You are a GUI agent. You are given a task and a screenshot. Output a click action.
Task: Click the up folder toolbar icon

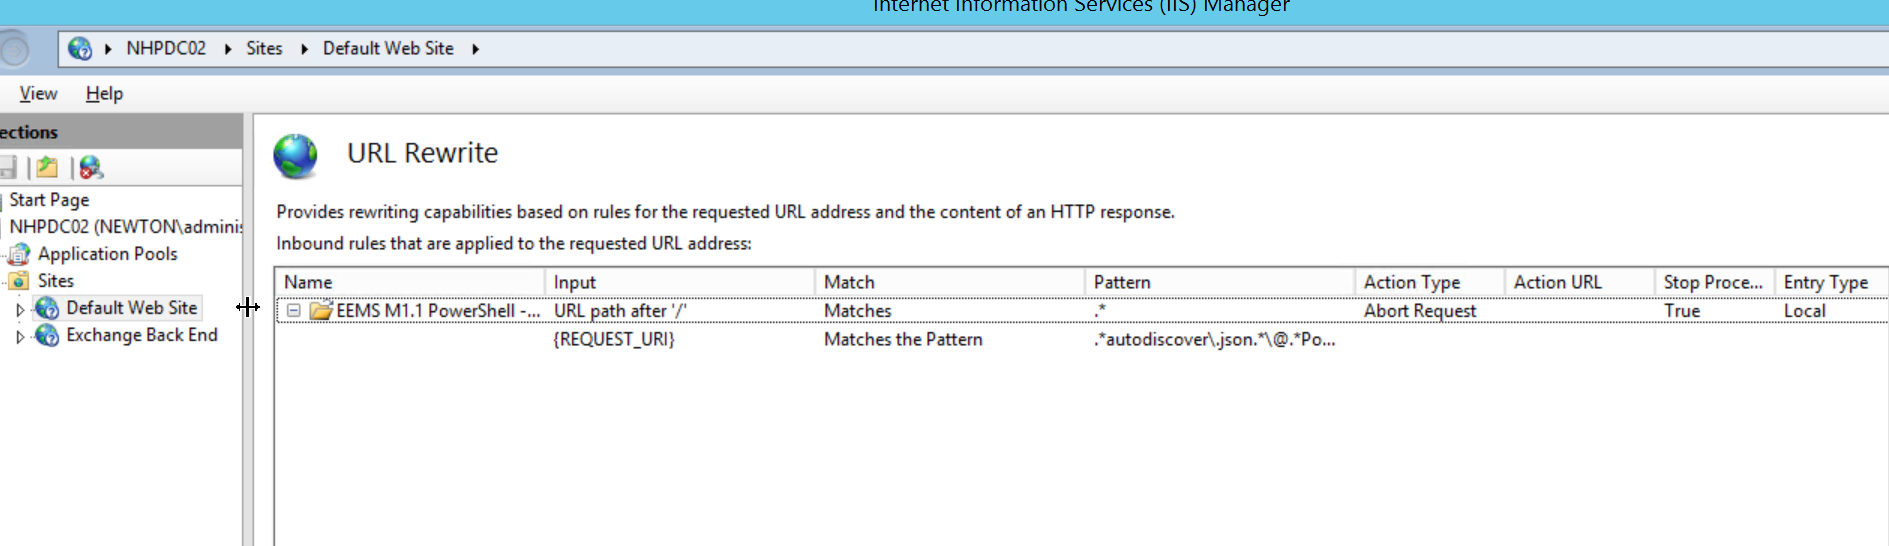47,167
